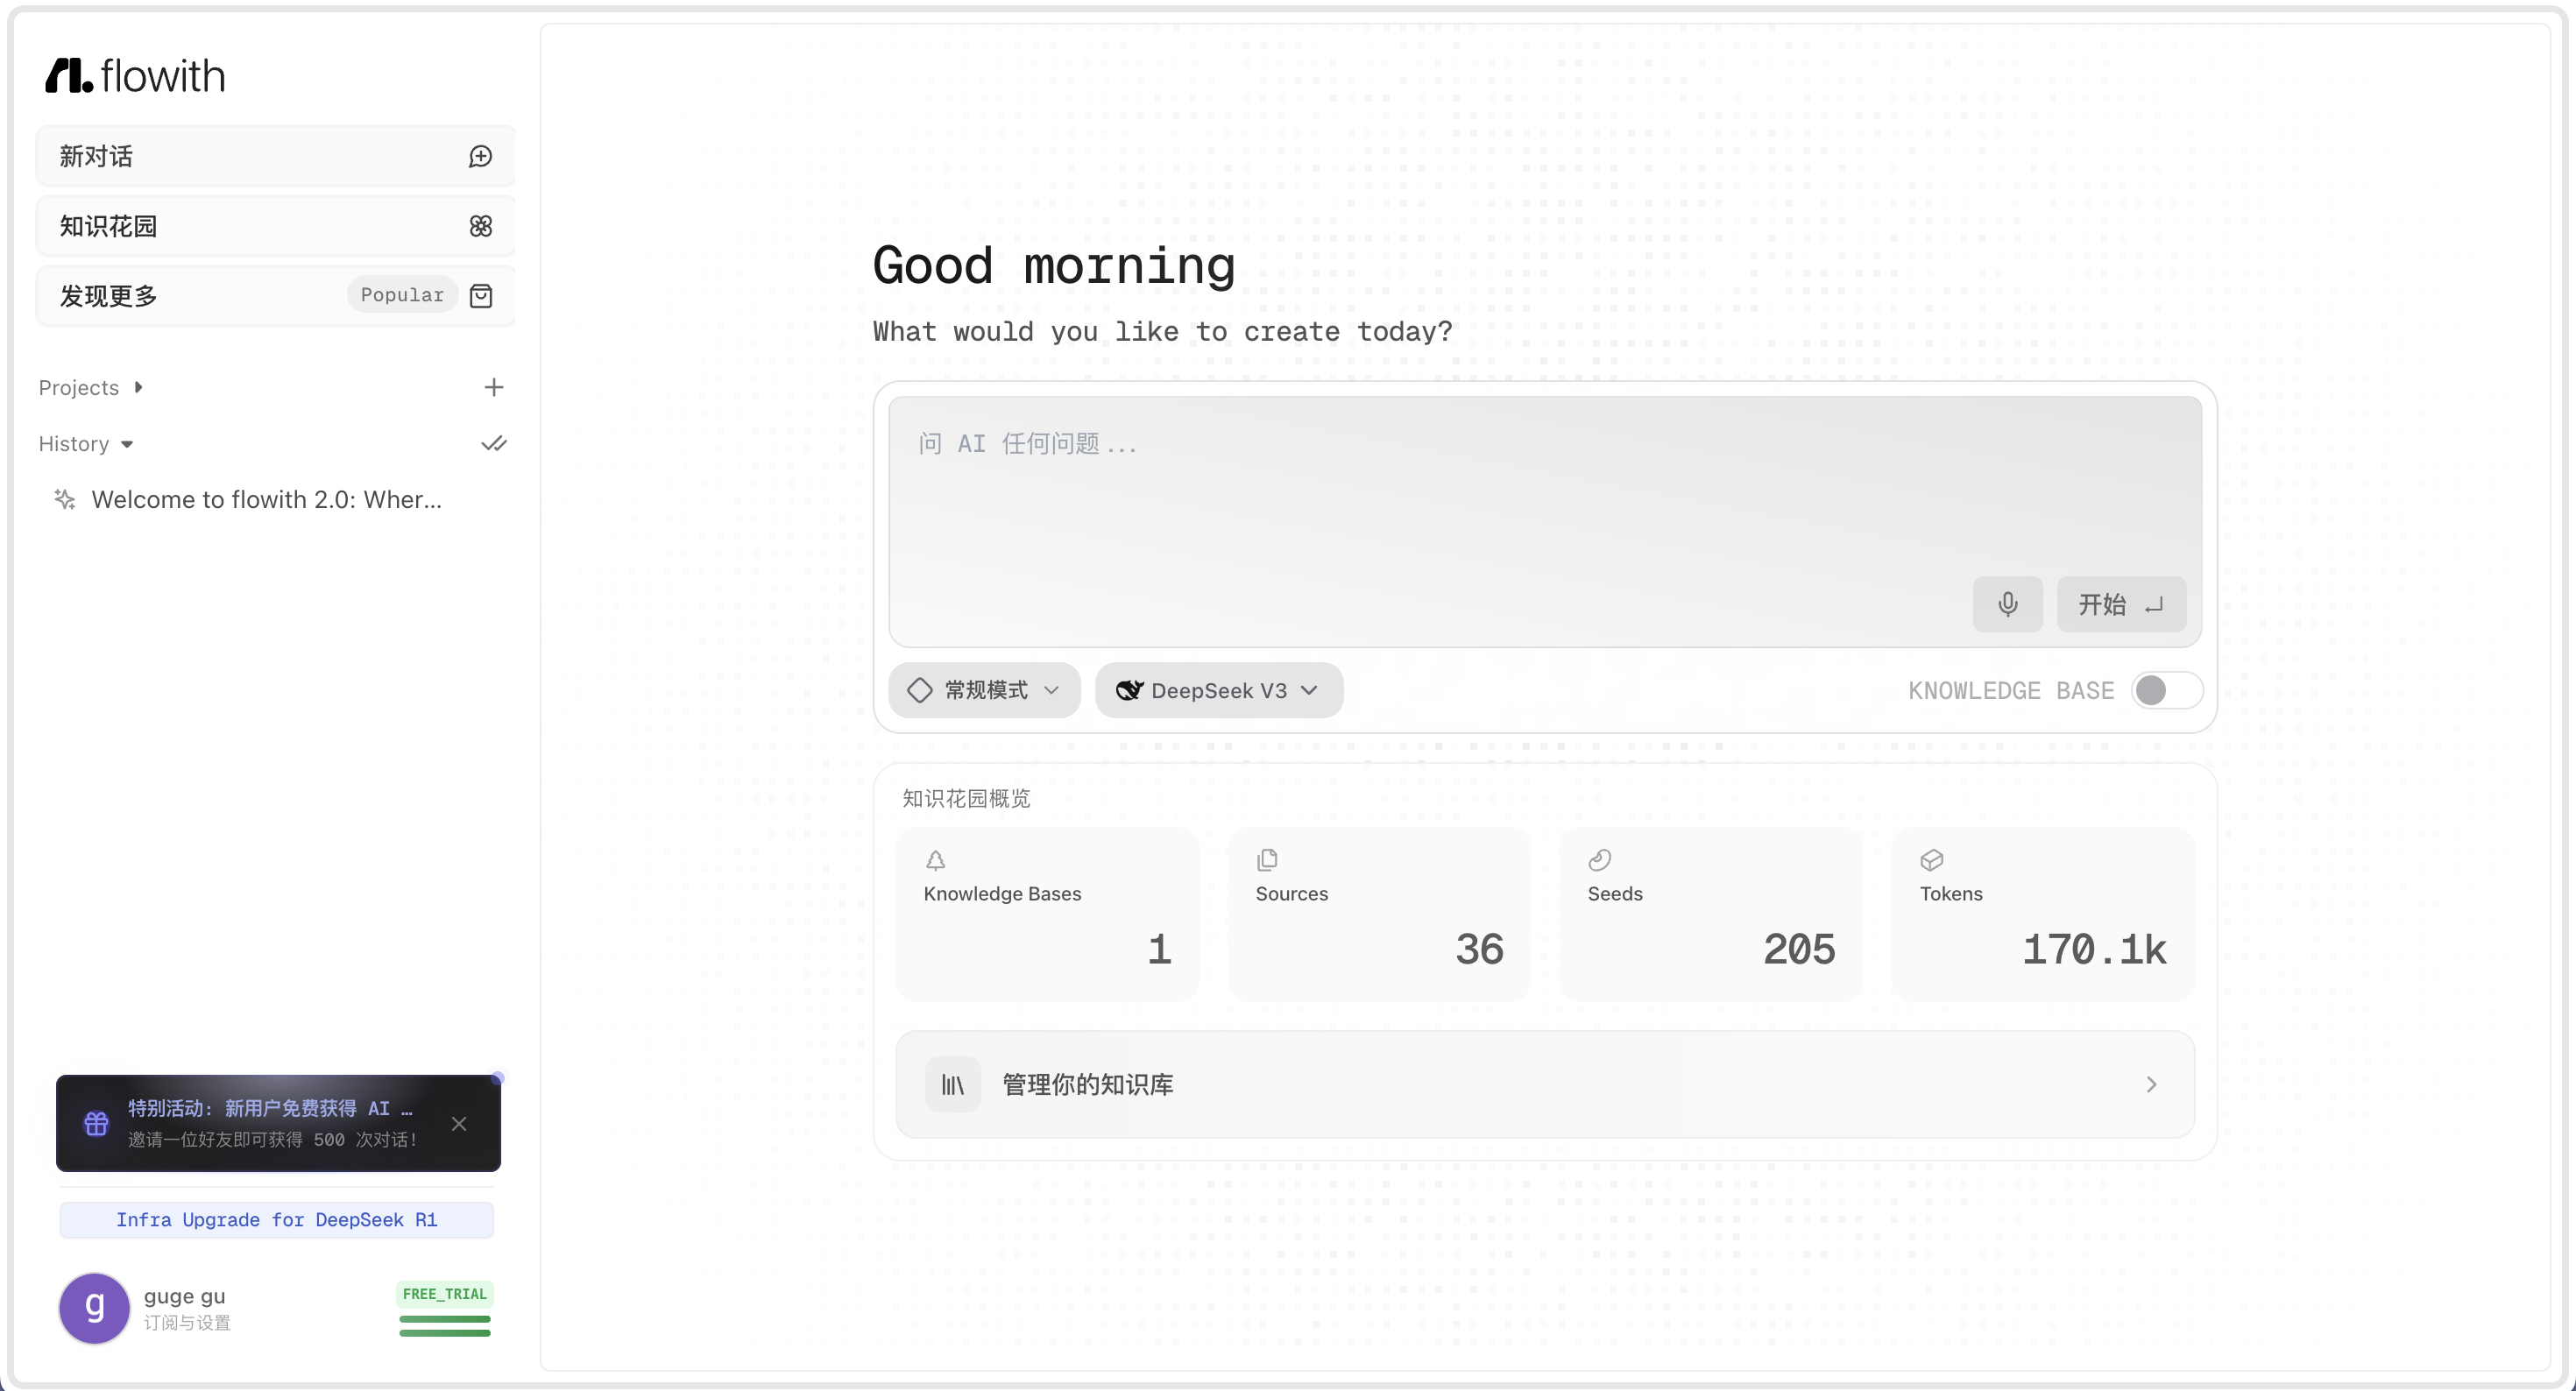Click the microphone voice input button
Viewport: 2576px width, 1391px height.
(2008, 604)
